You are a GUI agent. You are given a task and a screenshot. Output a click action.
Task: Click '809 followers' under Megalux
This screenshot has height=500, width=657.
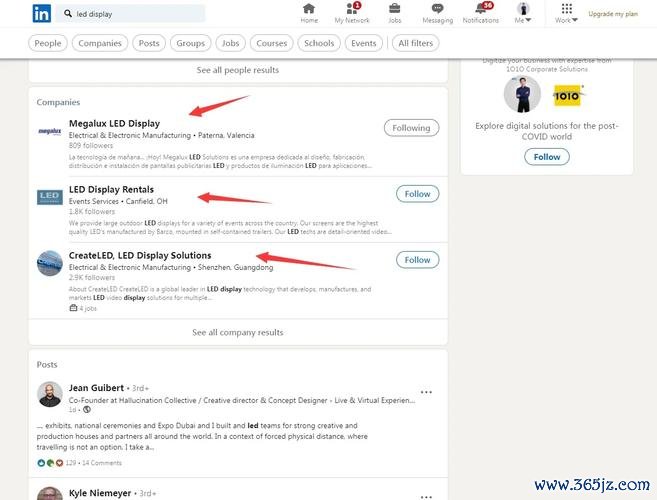91,145
